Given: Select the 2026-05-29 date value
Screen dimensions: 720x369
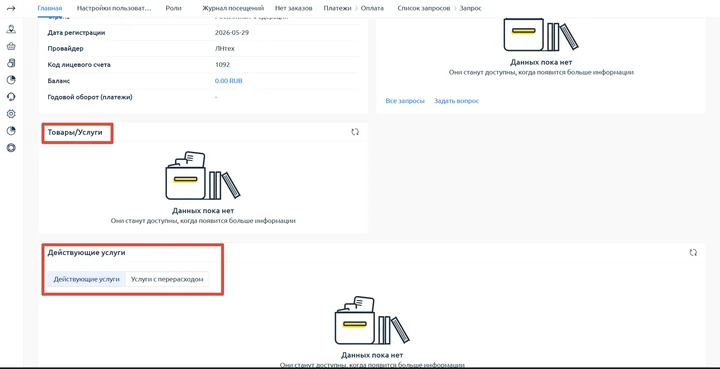Looking at the screenshot, I should [232, 33].
